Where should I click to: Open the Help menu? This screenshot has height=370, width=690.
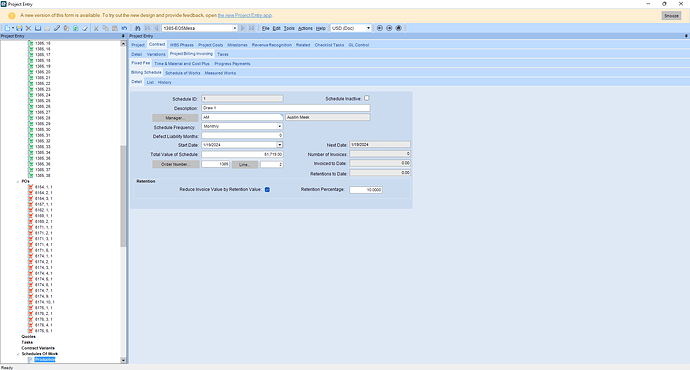point(321,28)
